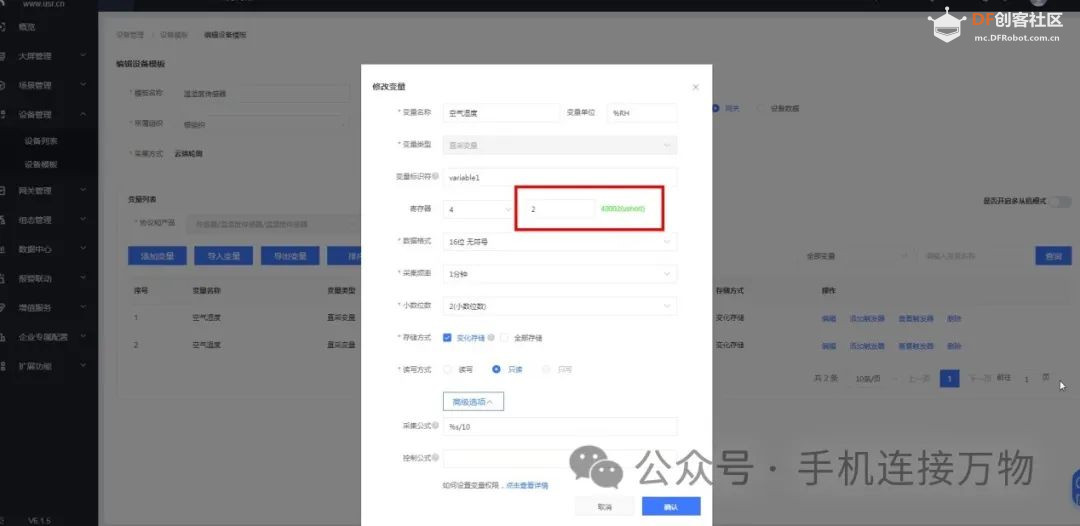The width and height of the screenshot is (1080, 526).
Task: Click the 变量单位 field showing %RH
Action: pyautogui.click(x=642, y=113)
